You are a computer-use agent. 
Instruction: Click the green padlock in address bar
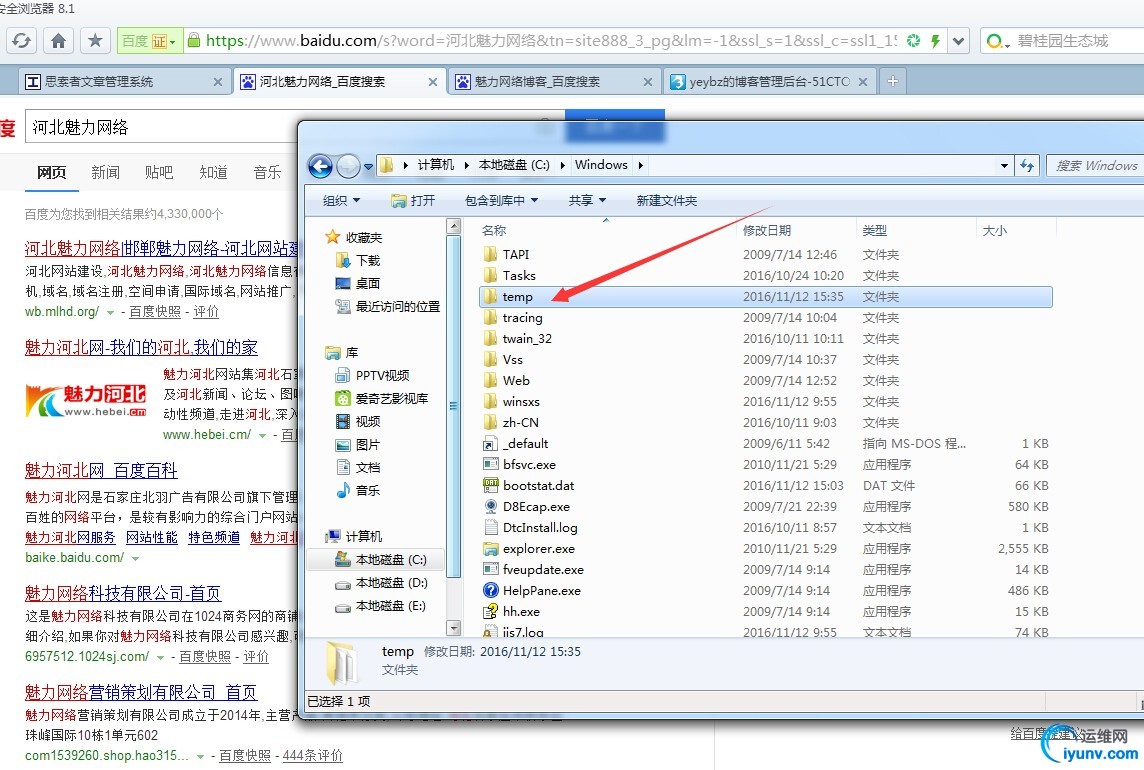pos(193,40)
